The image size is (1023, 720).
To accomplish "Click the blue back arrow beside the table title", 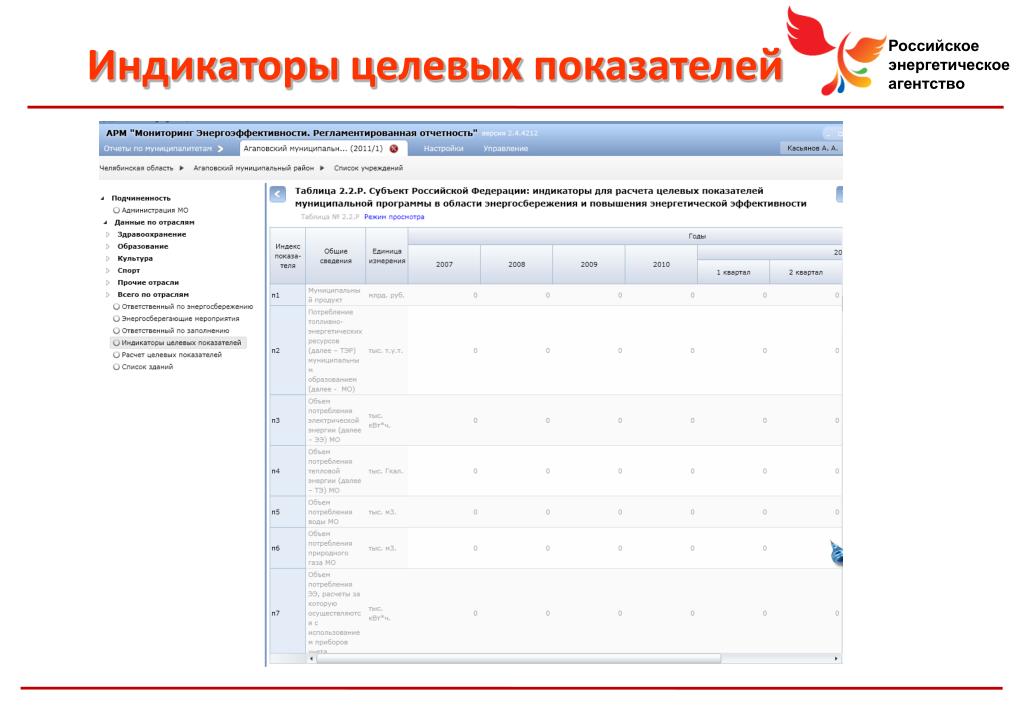I will point(278,194).
